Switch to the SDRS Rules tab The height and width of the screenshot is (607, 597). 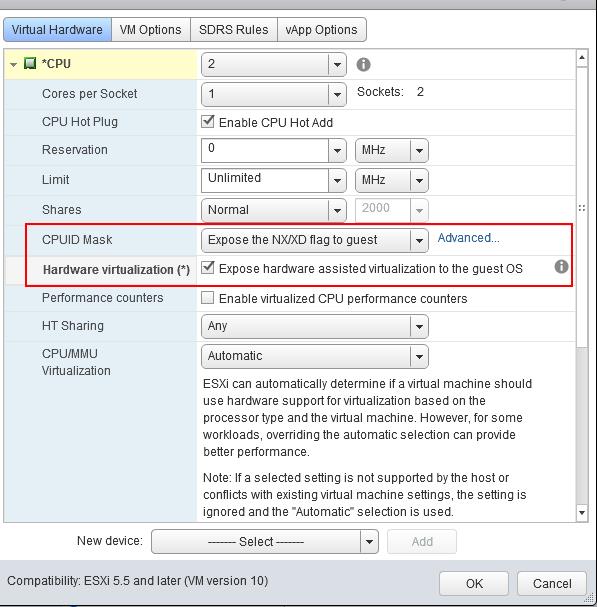tap(234, 29)
